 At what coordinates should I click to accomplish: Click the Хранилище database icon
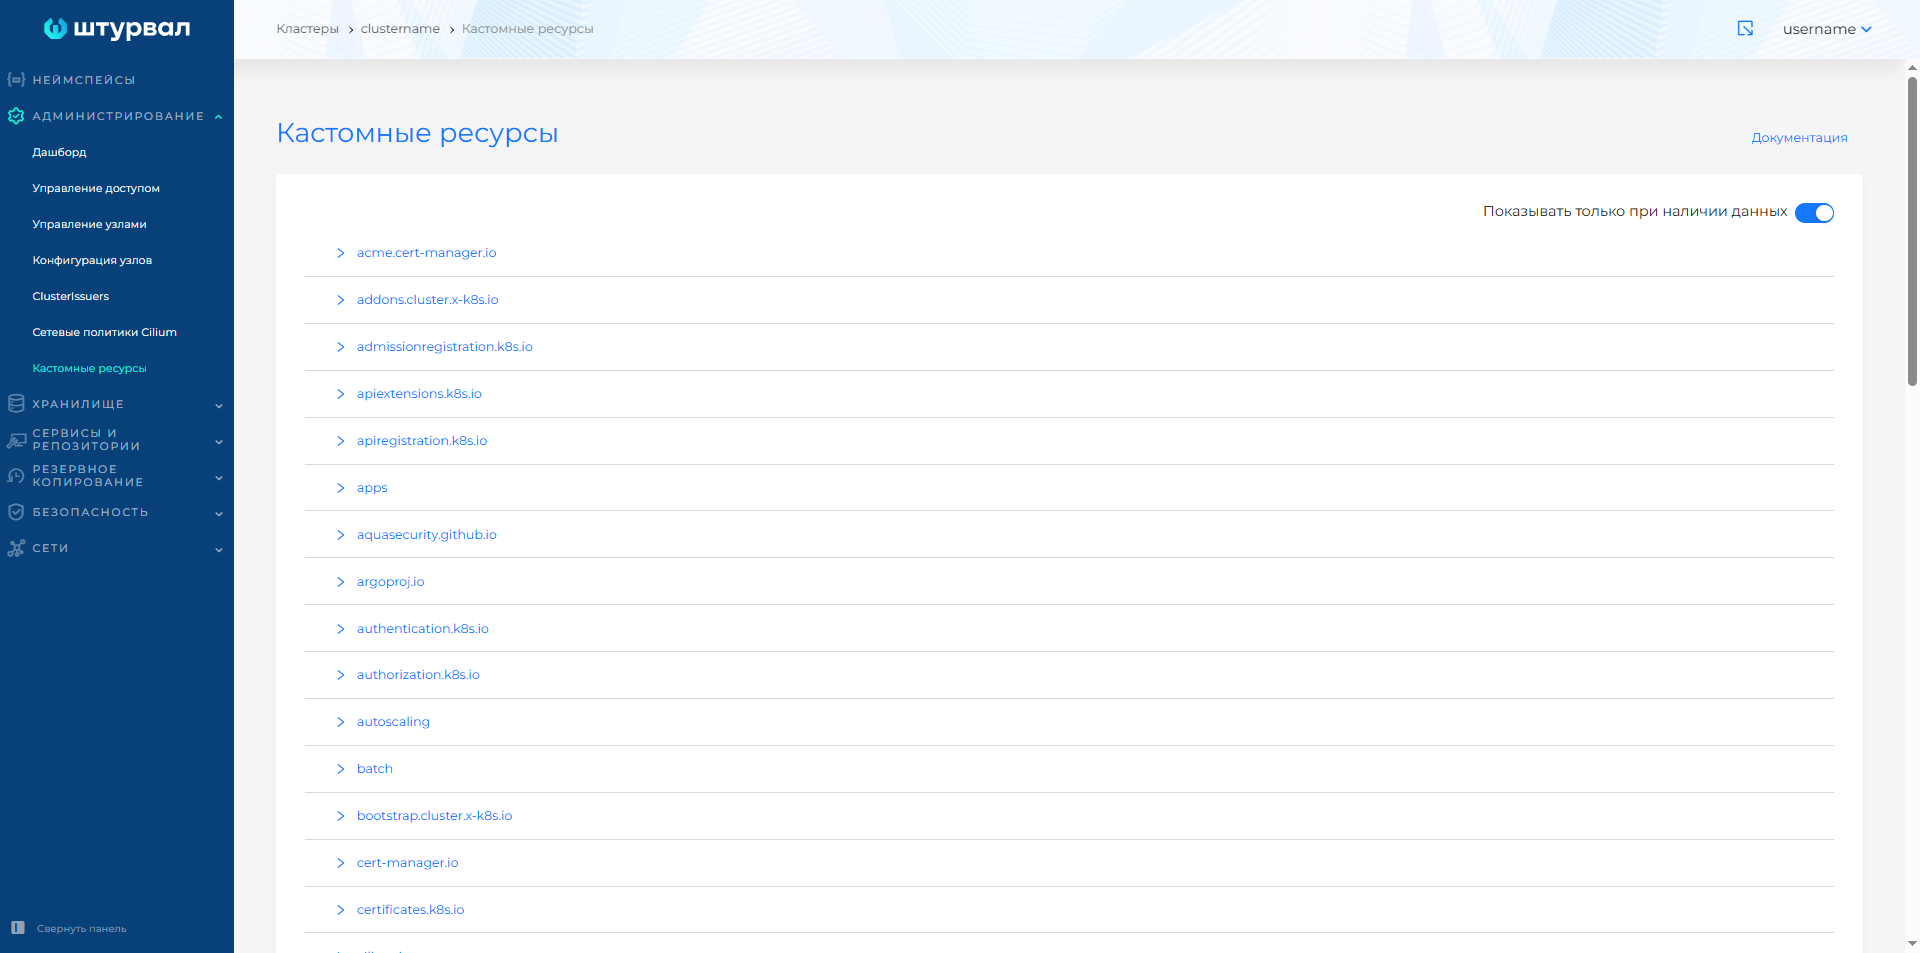click(x=16, y=404)
